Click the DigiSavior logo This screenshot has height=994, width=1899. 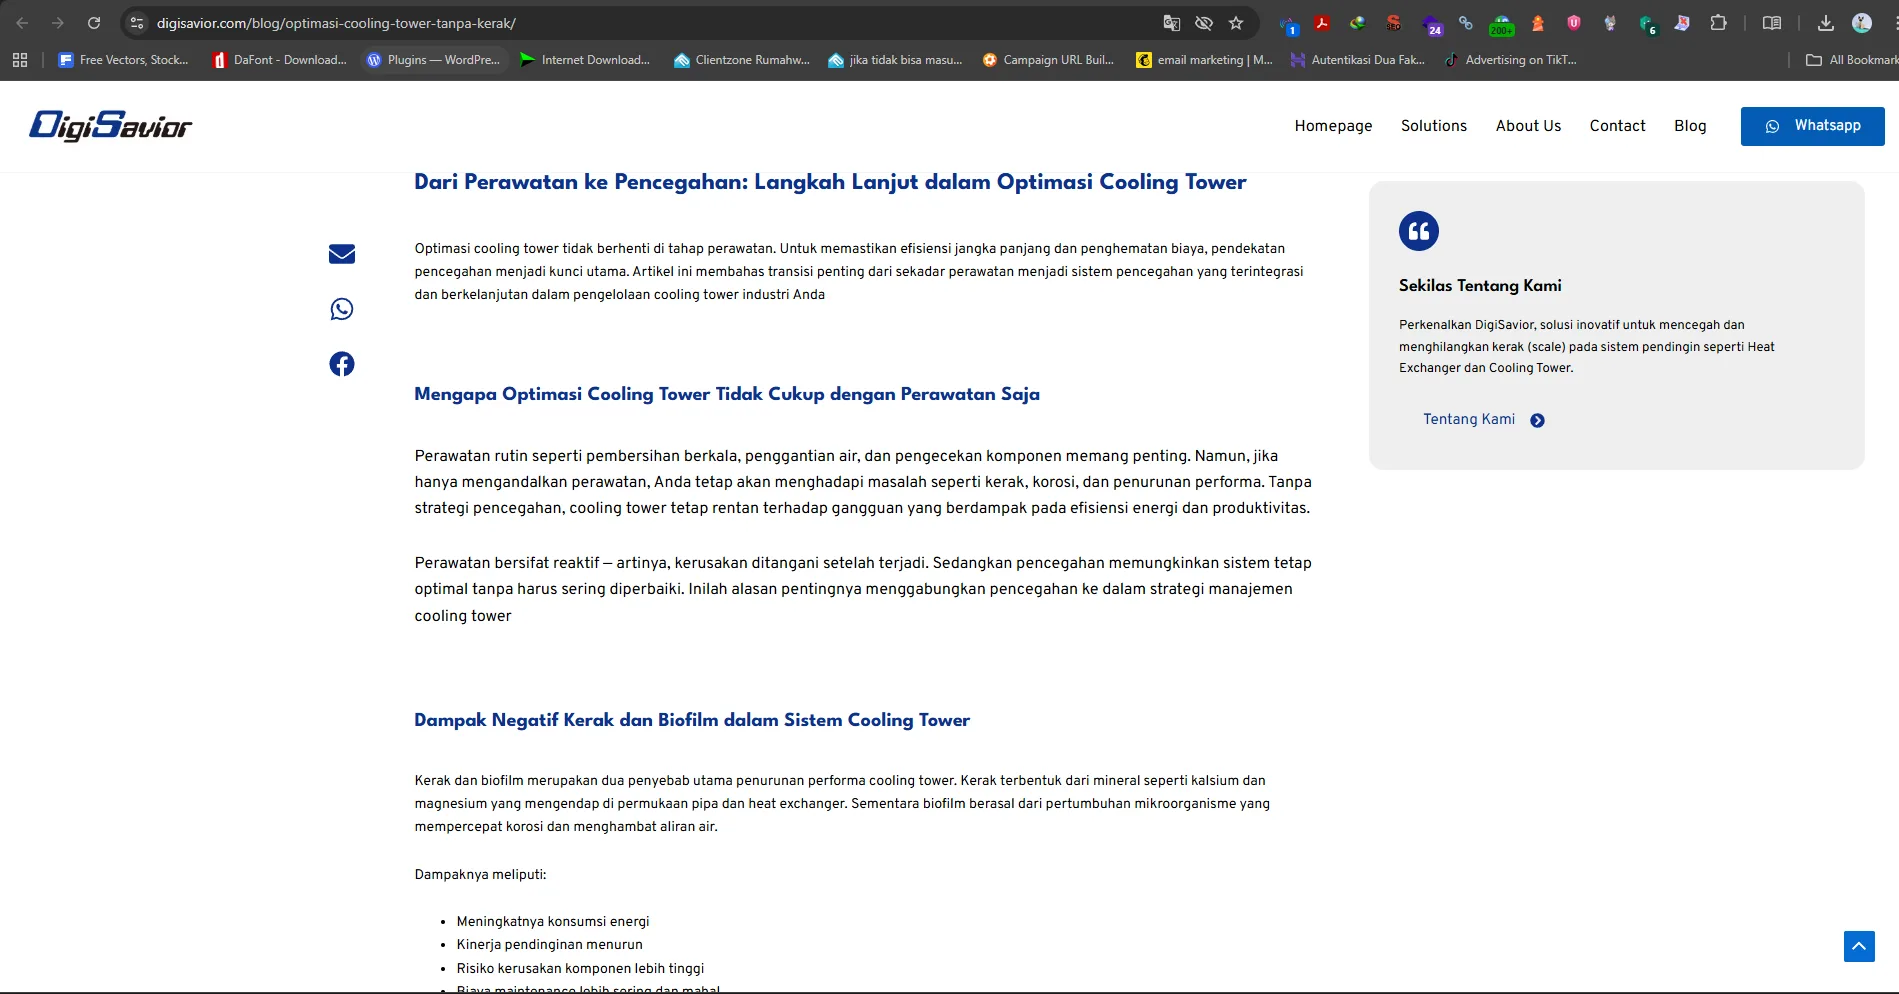[x=111, y=126]
